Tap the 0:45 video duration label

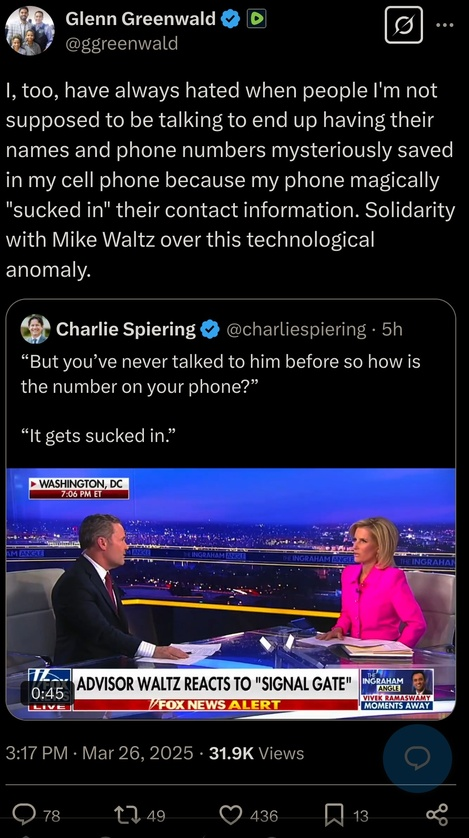(48, 694)
